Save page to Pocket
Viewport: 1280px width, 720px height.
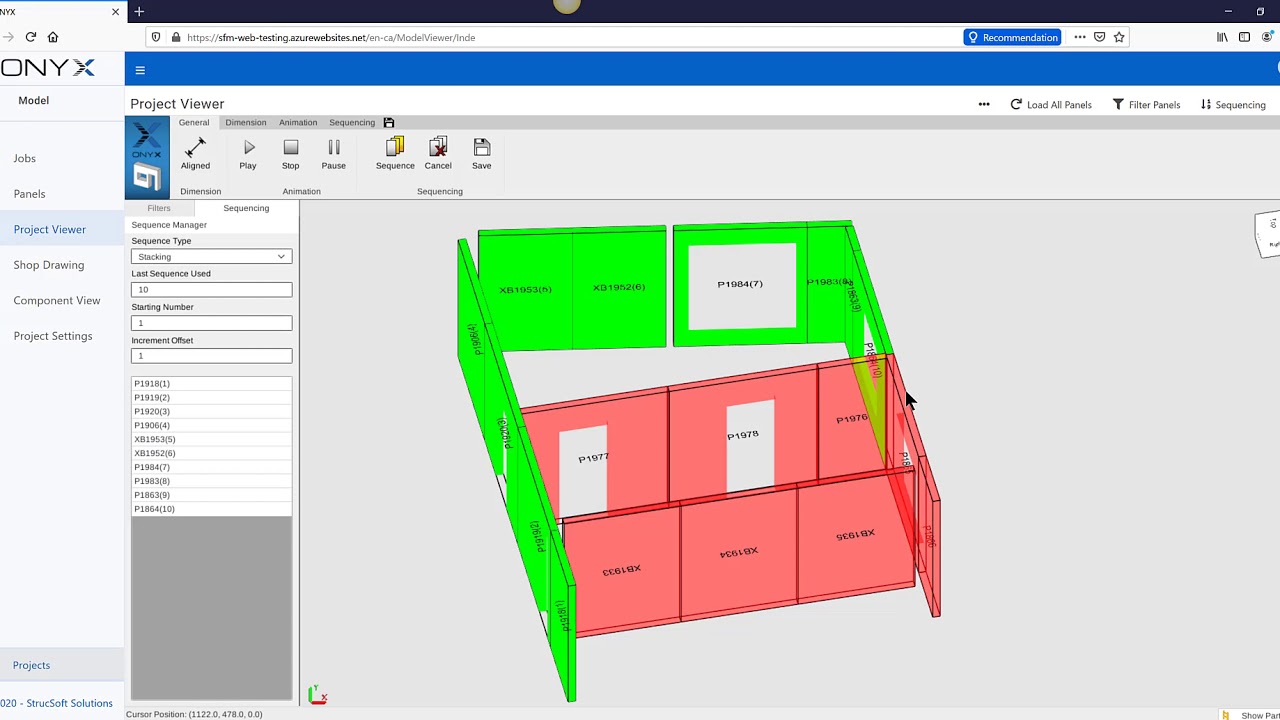point(1099,37)
